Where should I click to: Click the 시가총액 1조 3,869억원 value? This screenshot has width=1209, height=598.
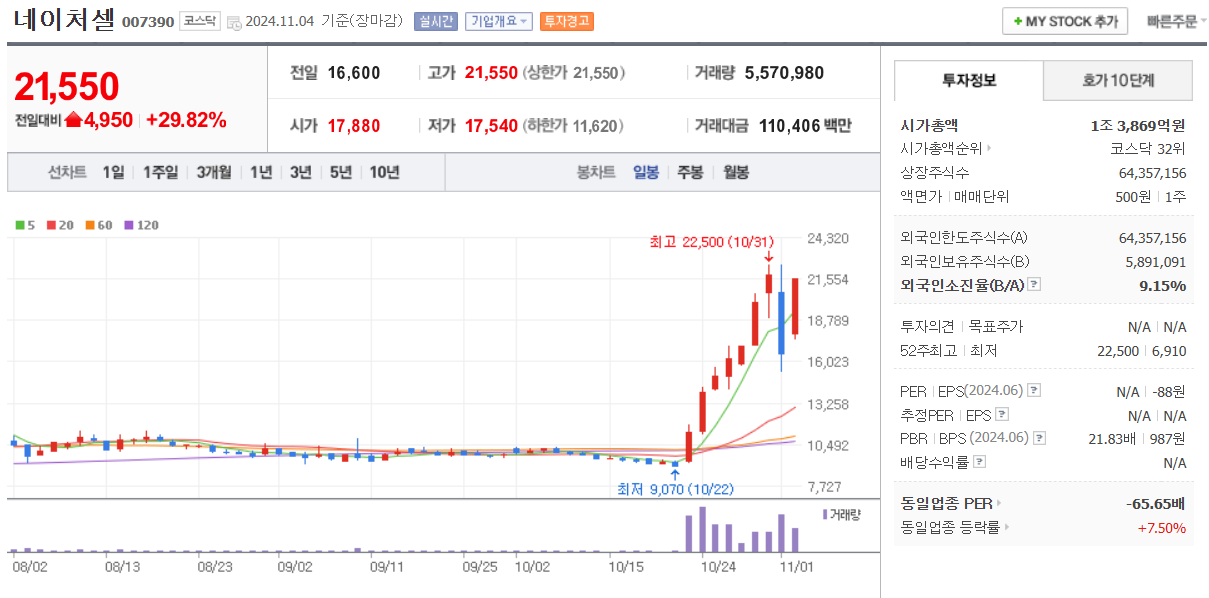[1138, 126]
